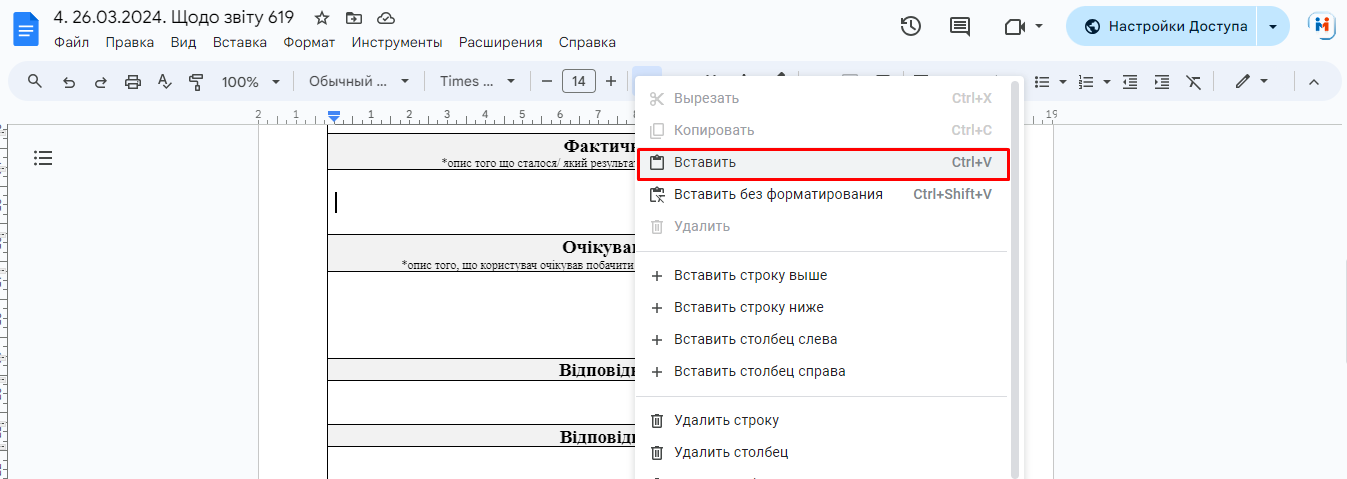Run the spelling and grammar check icon
The image size is (1347, 479).
[x=165, y=82]
